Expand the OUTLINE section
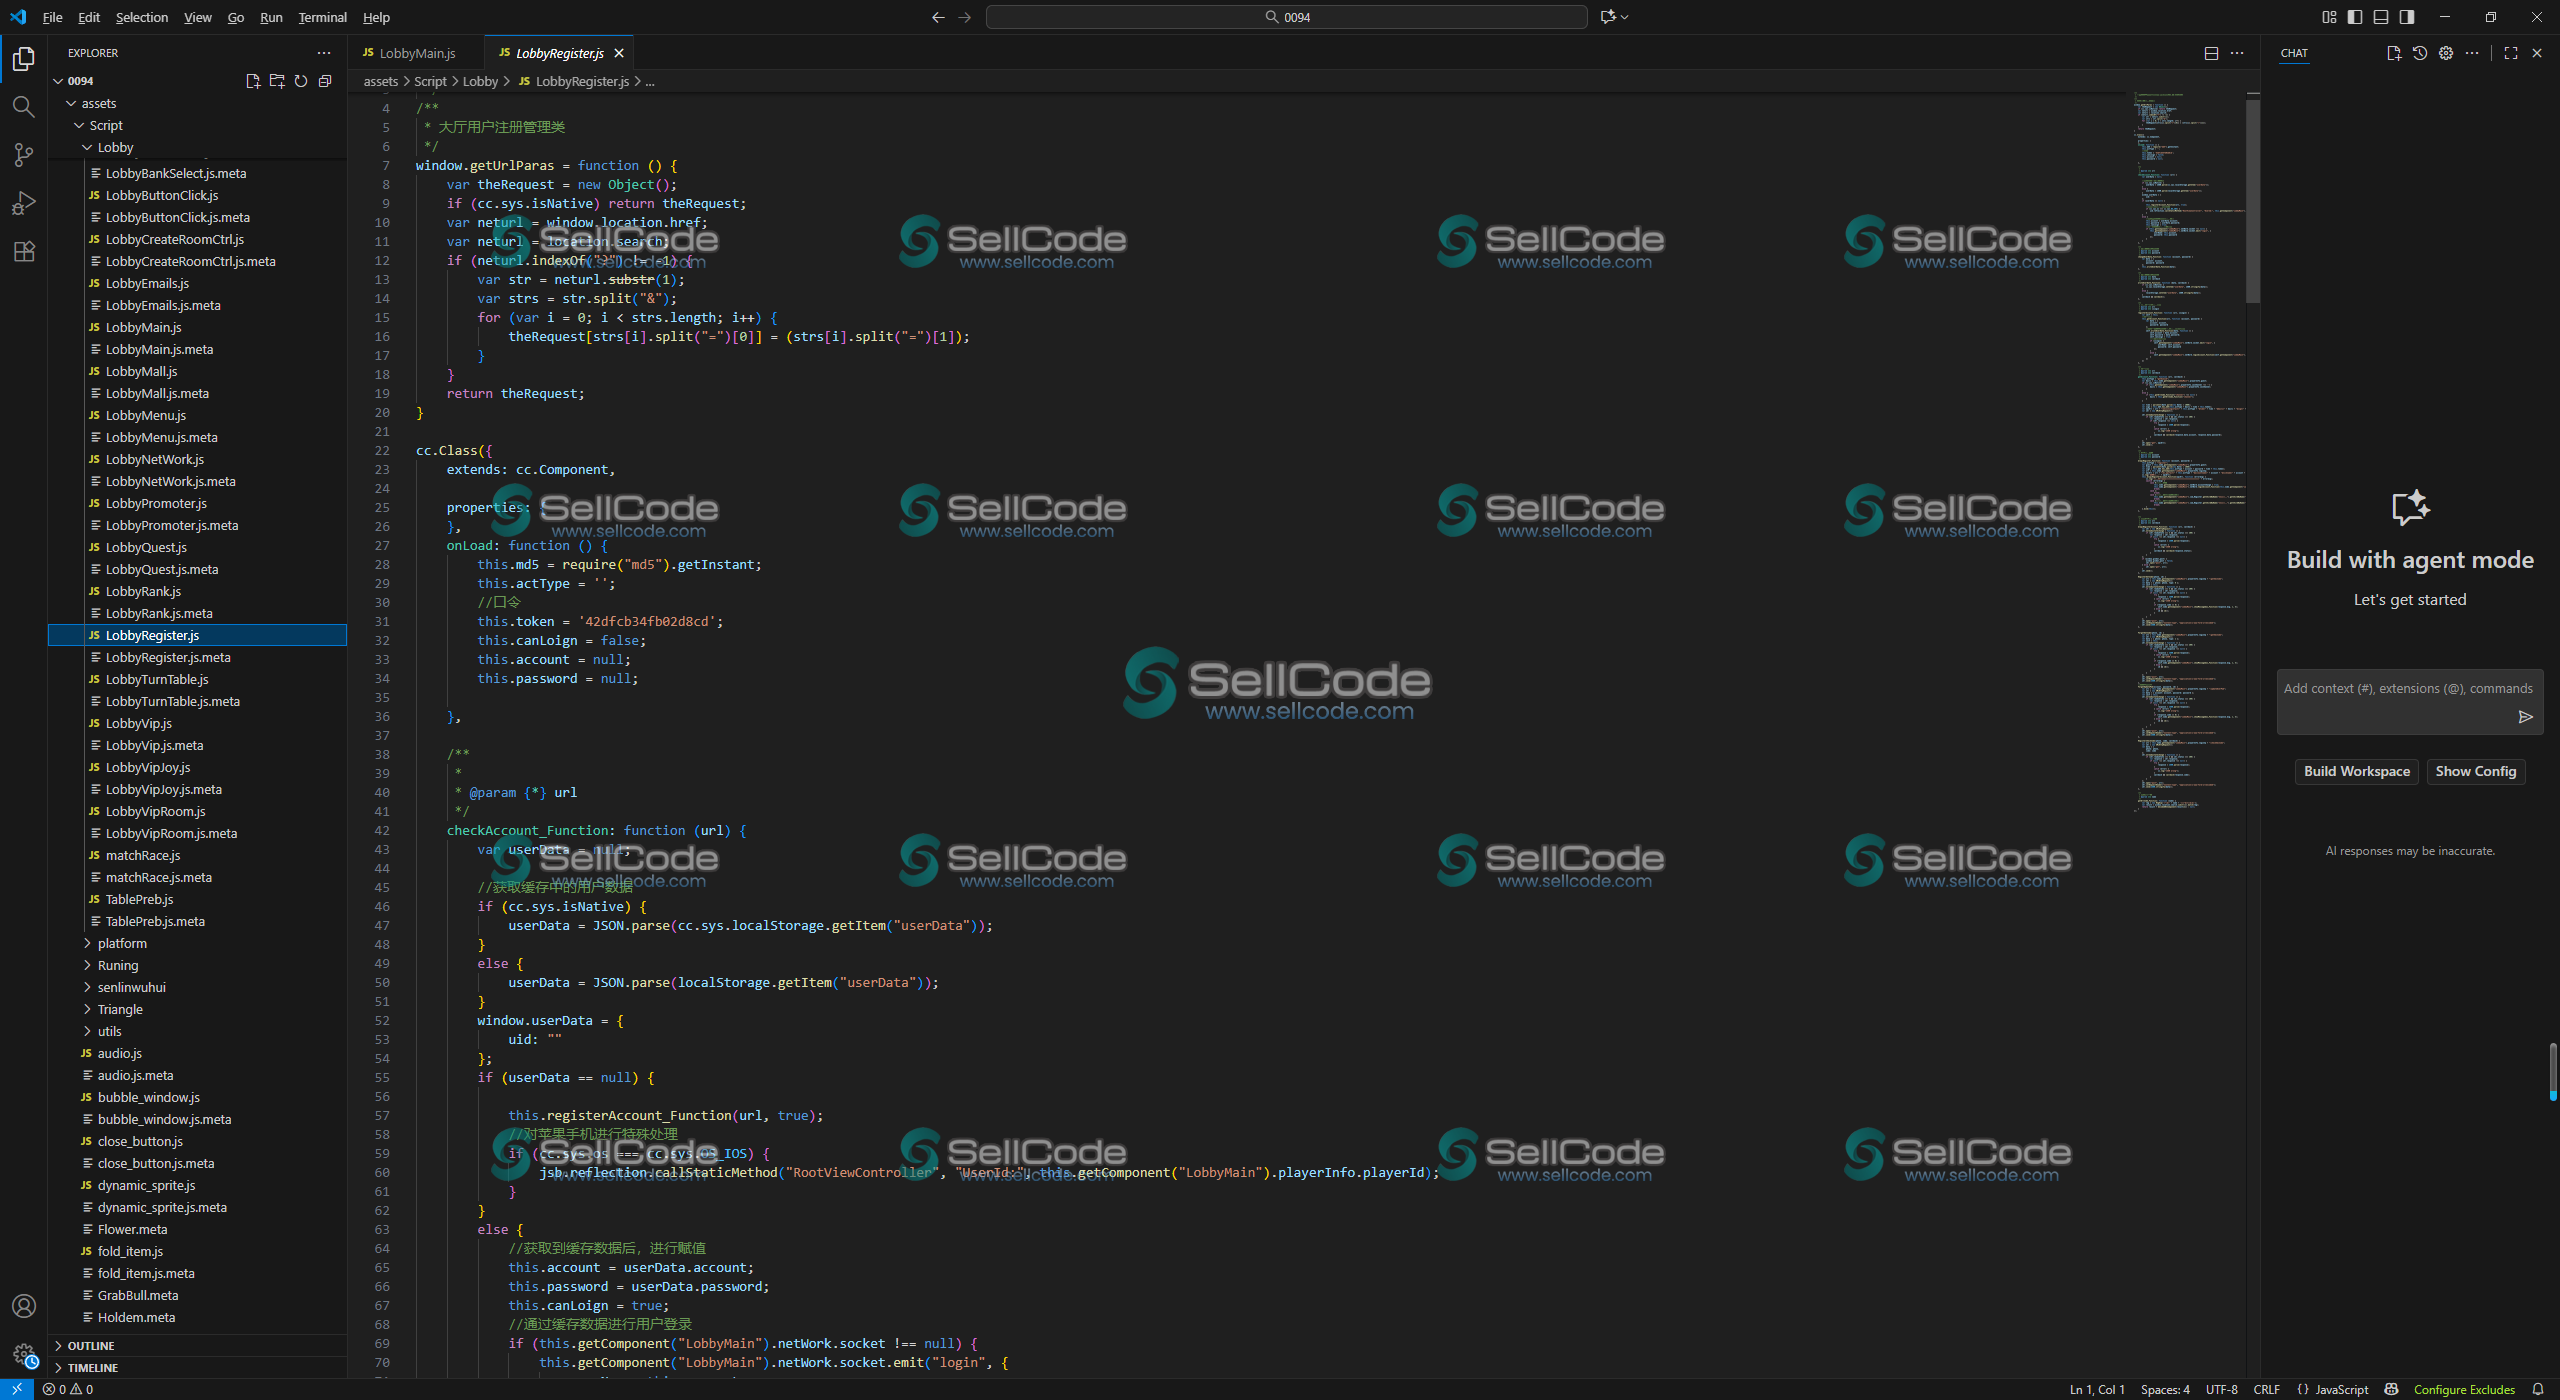Viewport: 2560px width, 1400px height. point(91,1346)
